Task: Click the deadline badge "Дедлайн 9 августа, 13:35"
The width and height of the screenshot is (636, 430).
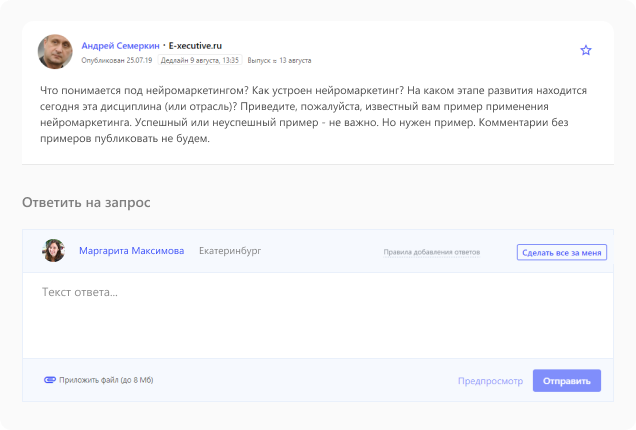Action: (x=199, y=60)
